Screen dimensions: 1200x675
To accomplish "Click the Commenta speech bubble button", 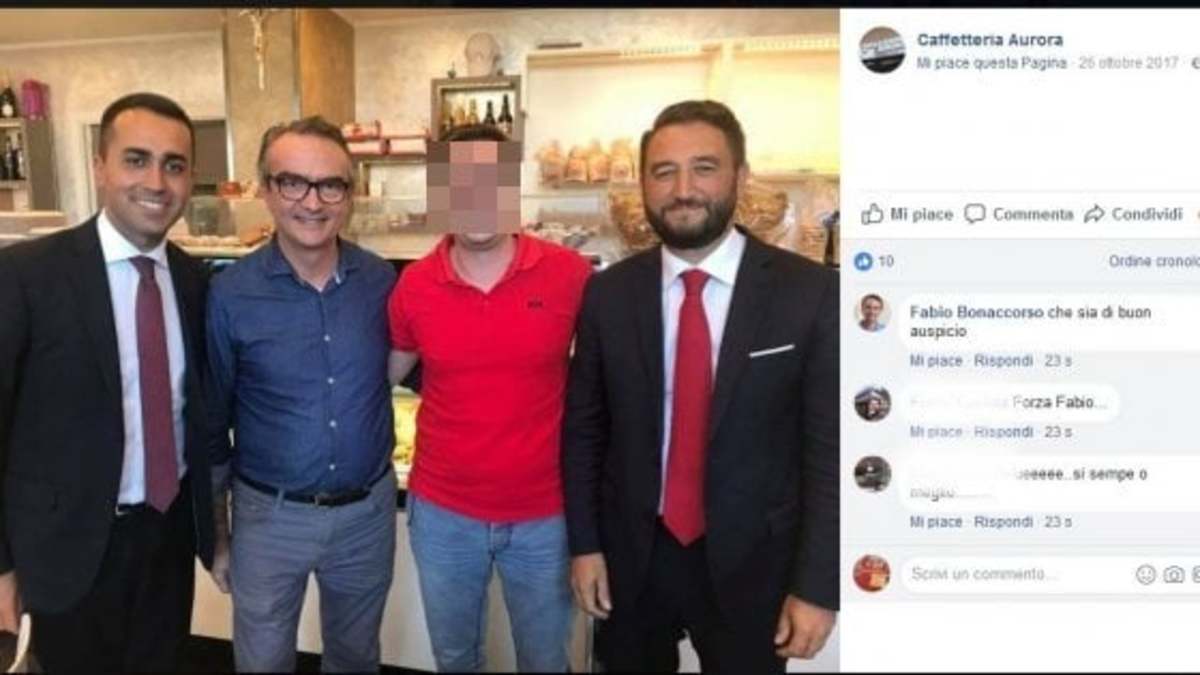I will click(x=1018, y=214).
